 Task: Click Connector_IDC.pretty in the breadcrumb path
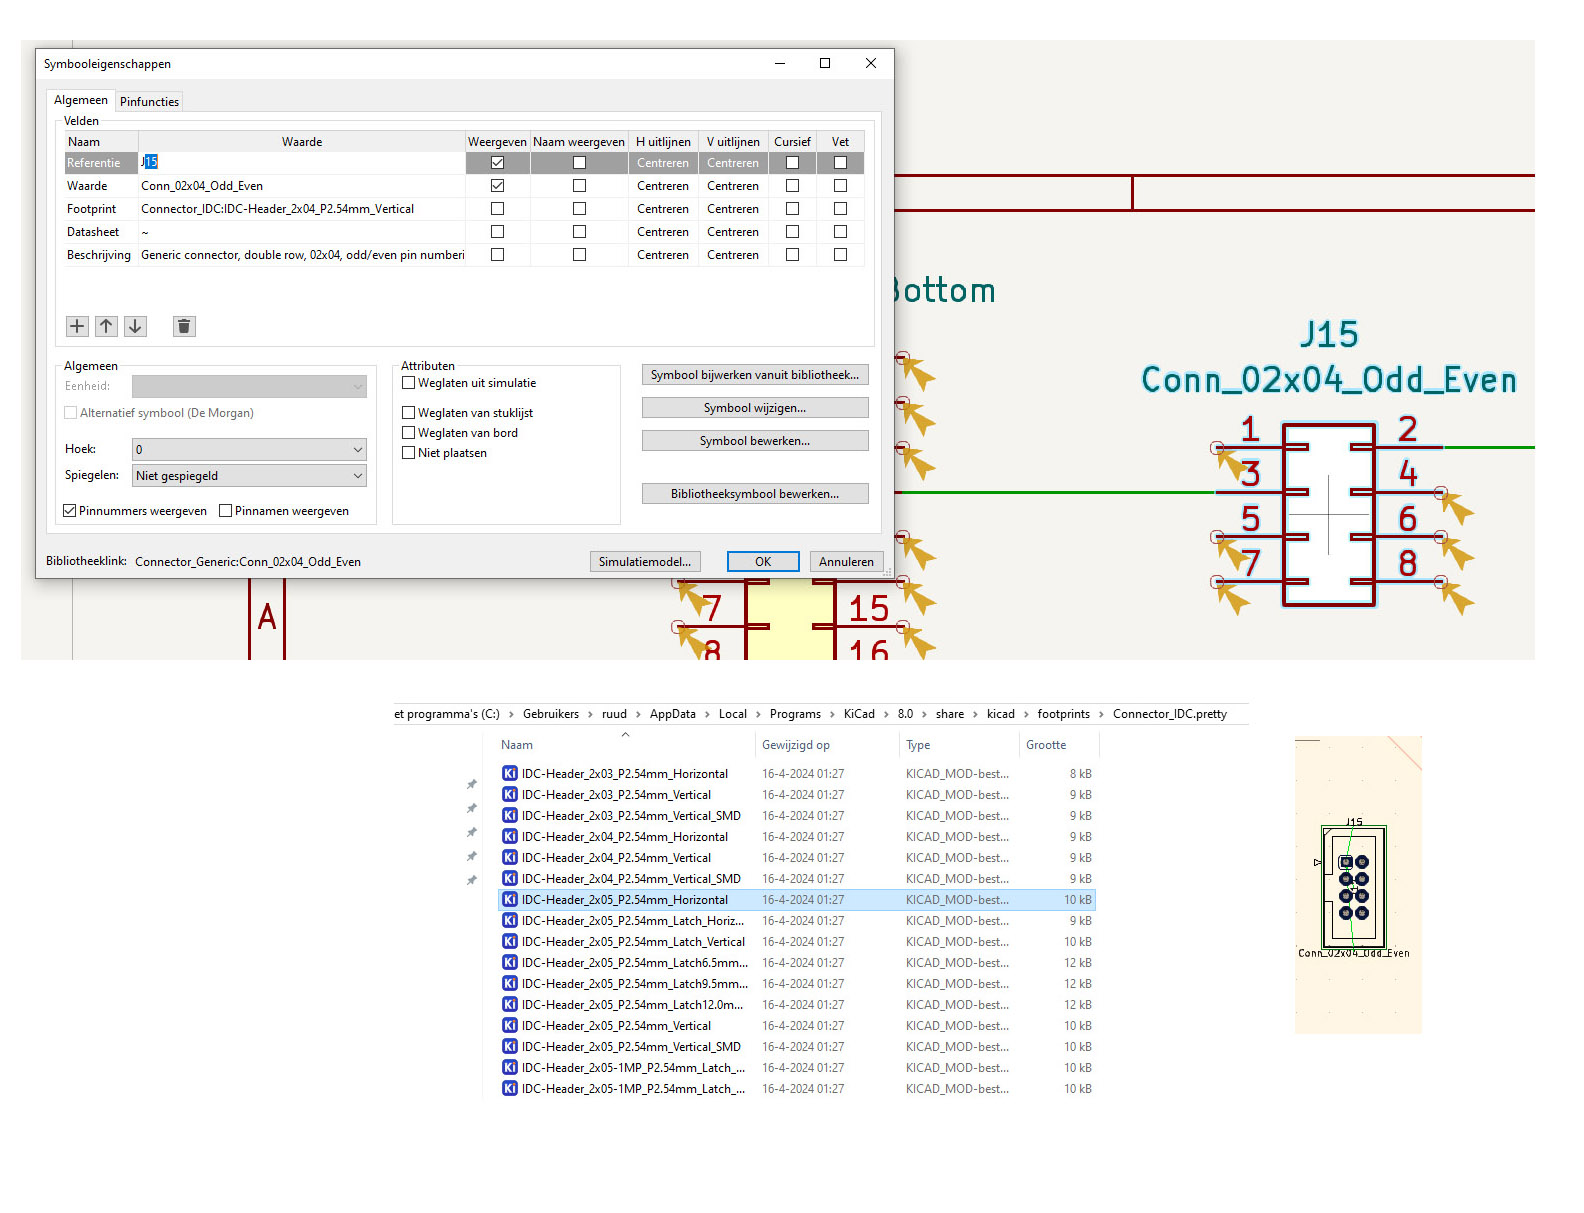[1170, 714]
